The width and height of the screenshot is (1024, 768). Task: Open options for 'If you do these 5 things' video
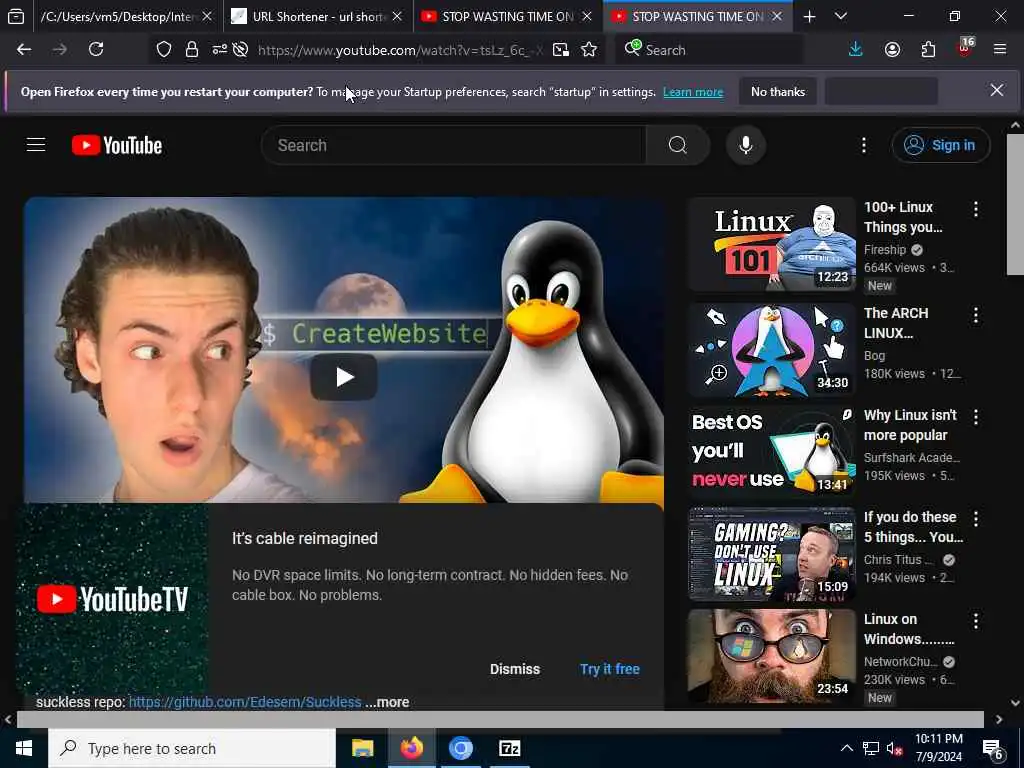point(976,519)
